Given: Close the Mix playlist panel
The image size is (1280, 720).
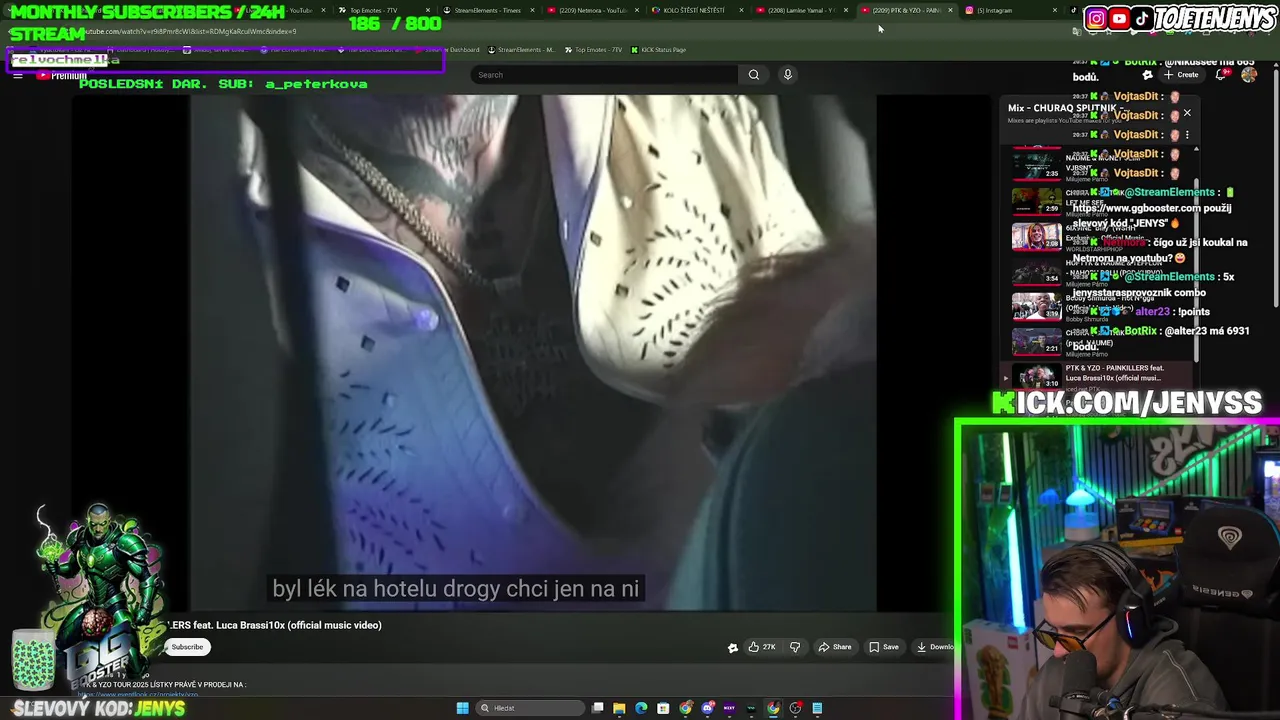Looking at the screenshot, I should (x=1187, y=113).
